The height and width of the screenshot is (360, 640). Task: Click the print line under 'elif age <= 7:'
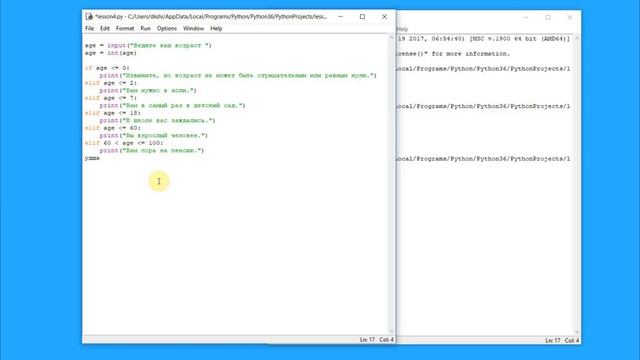[172, 105]
